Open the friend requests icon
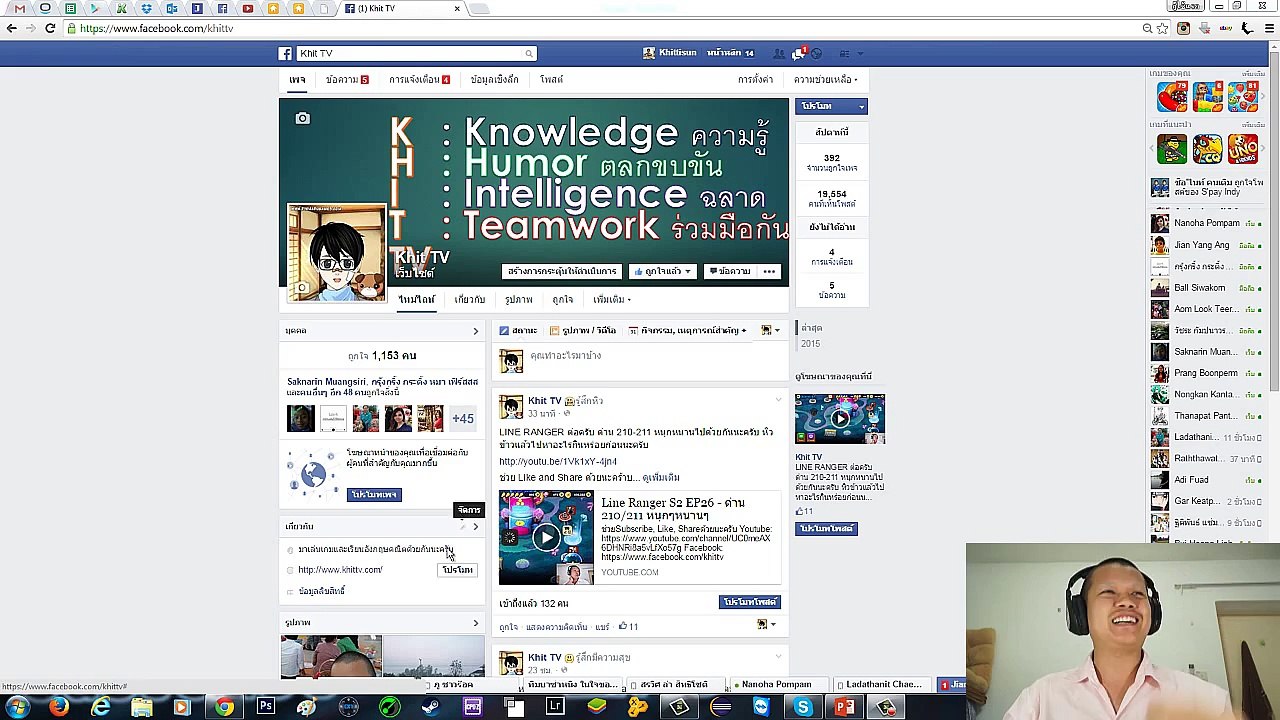1280x720 pixels. [779, 53]
